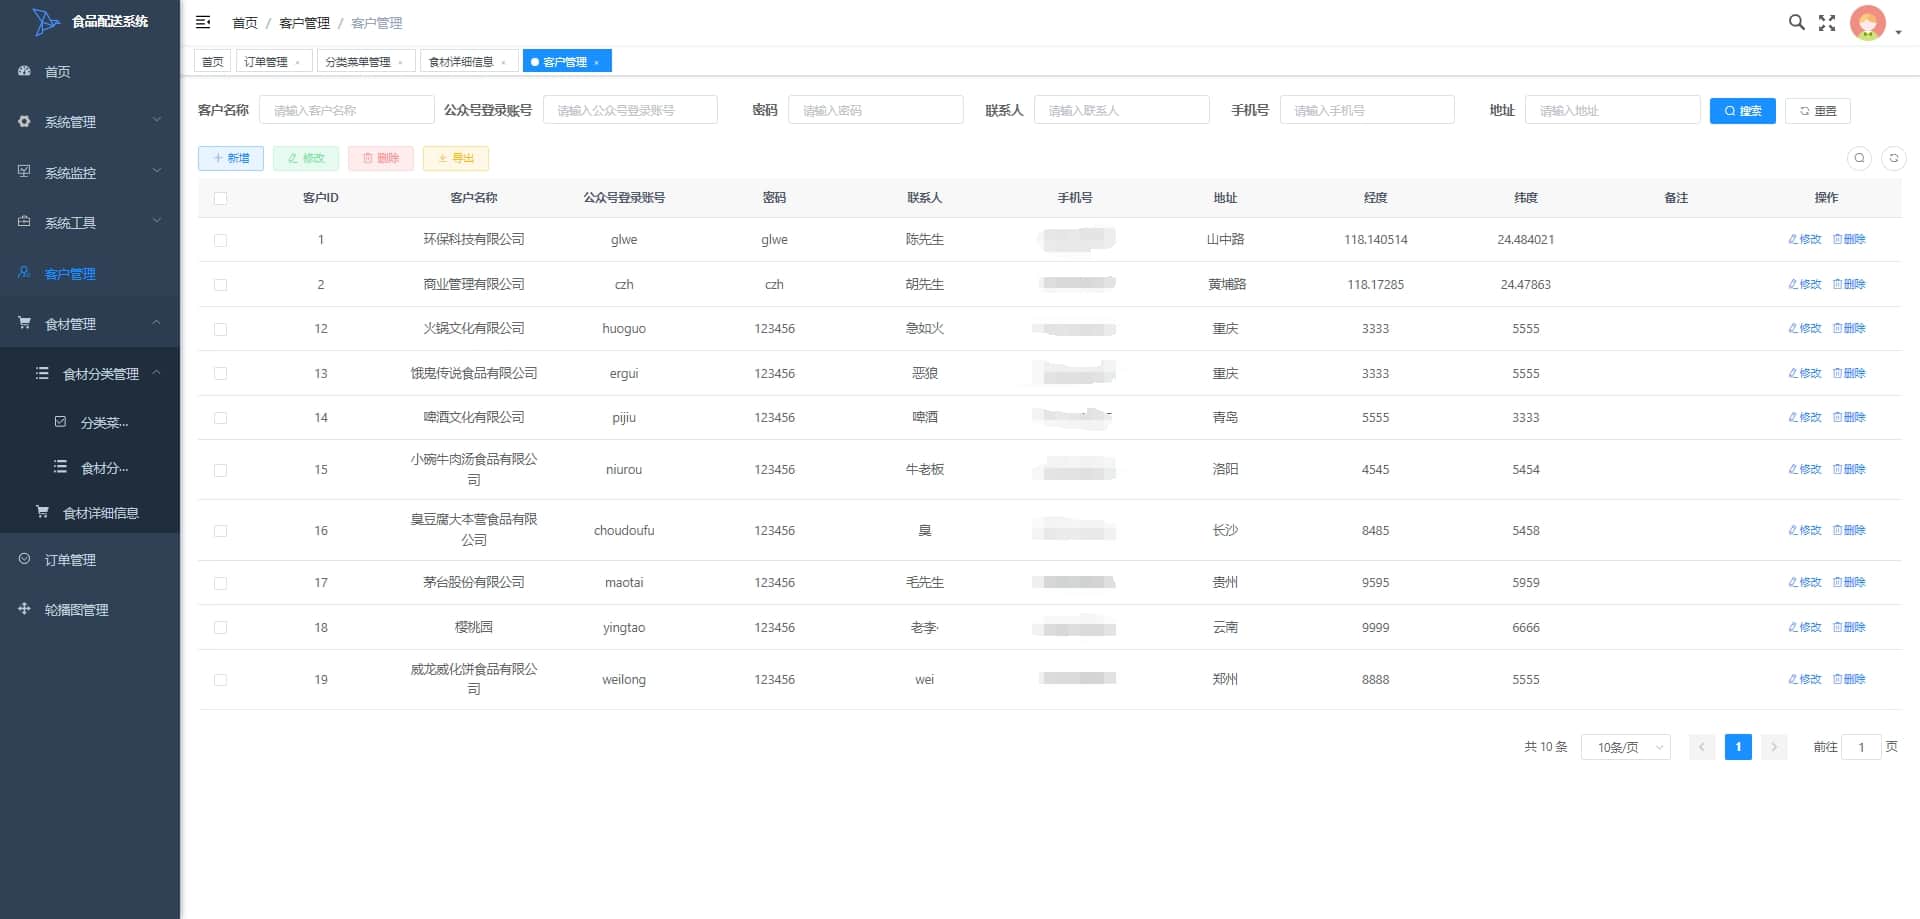The height and width of the screenshot is (919, 1920).
Task: Go to the next page arrow
Action: coord(1774,747)
